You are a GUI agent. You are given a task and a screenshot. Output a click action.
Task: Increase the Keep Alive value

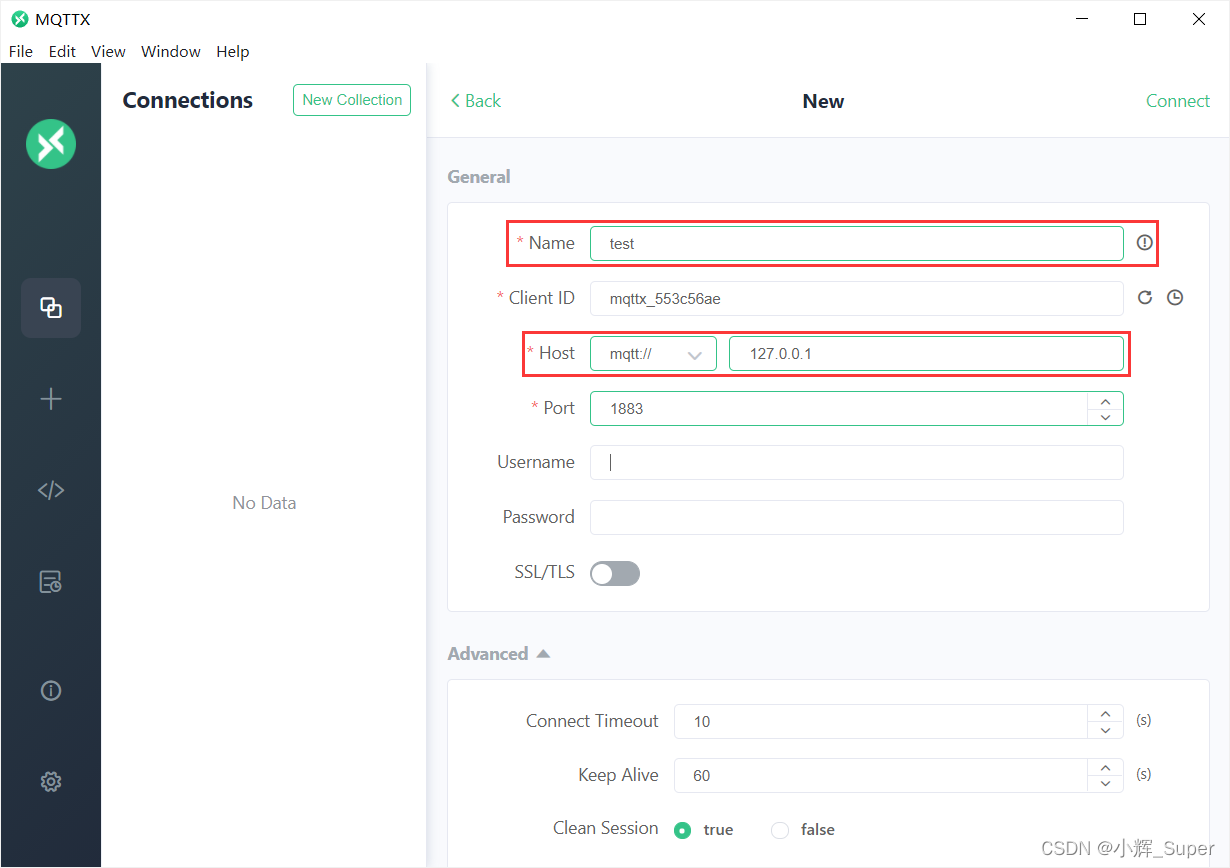click(1105, 767)
